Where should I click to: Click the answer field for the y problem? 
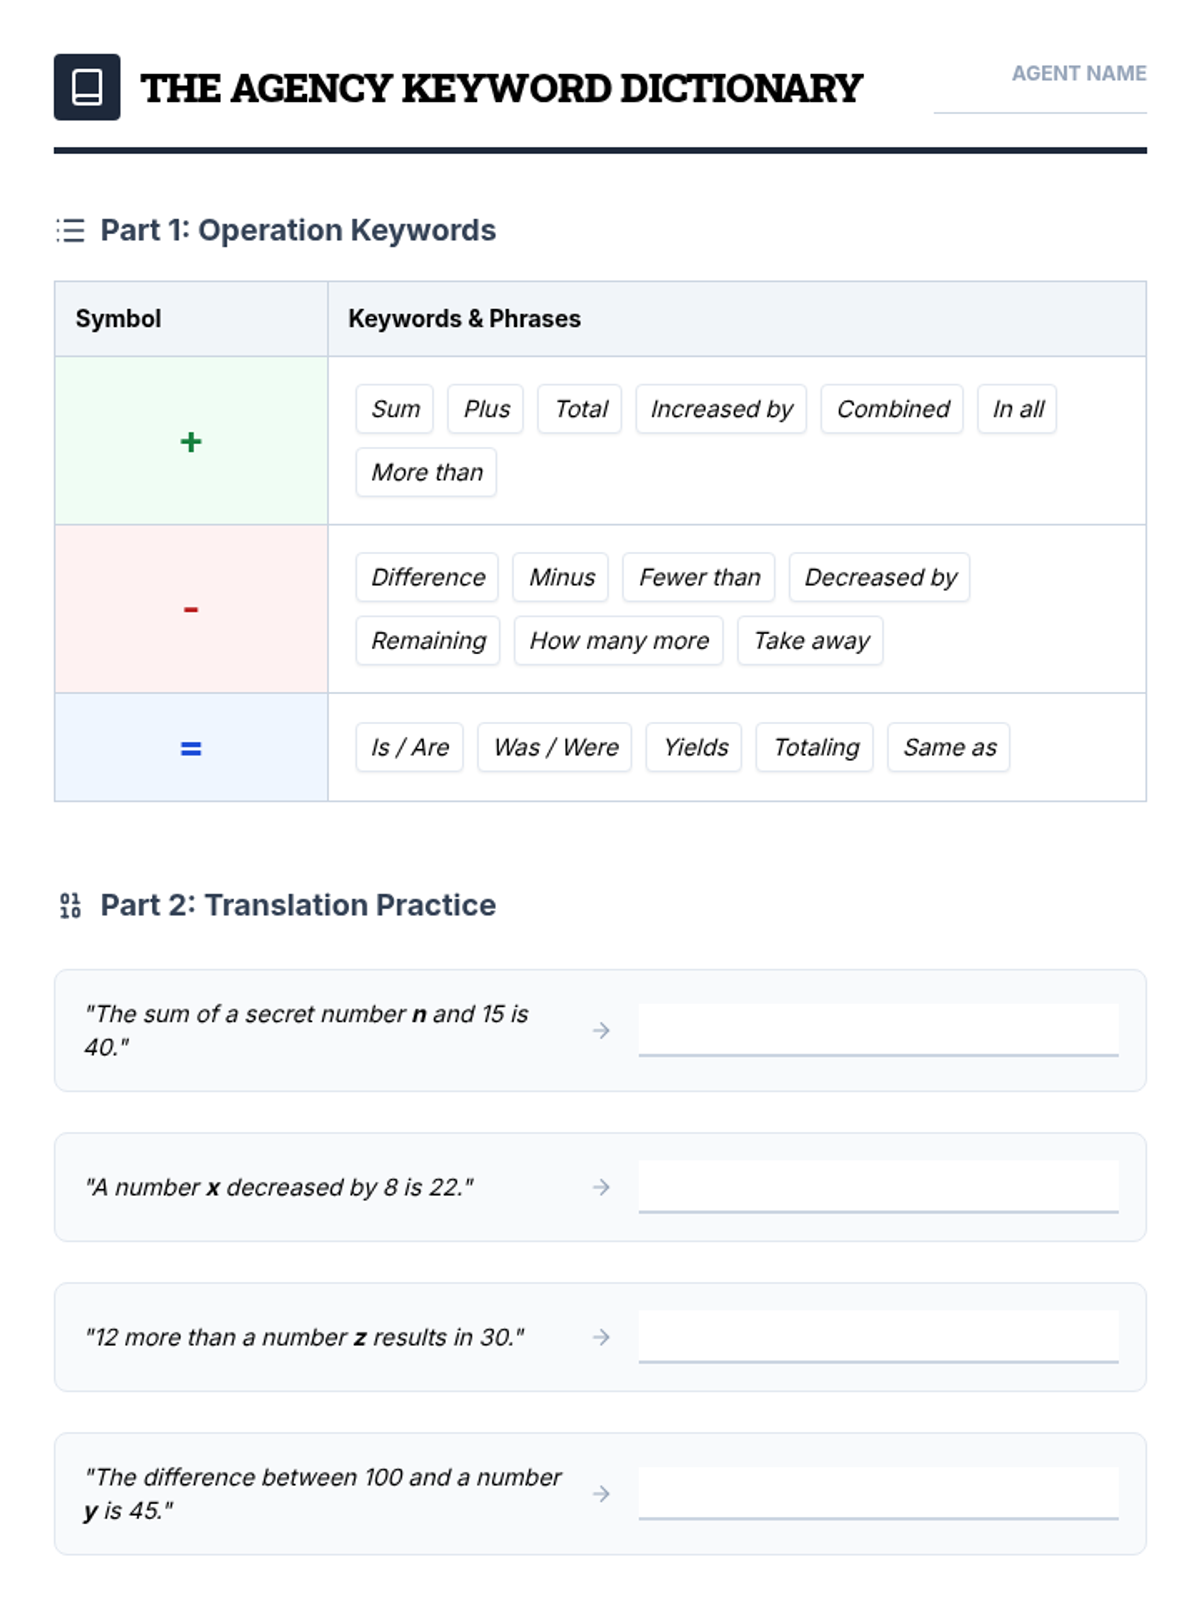click(878, 1493)
